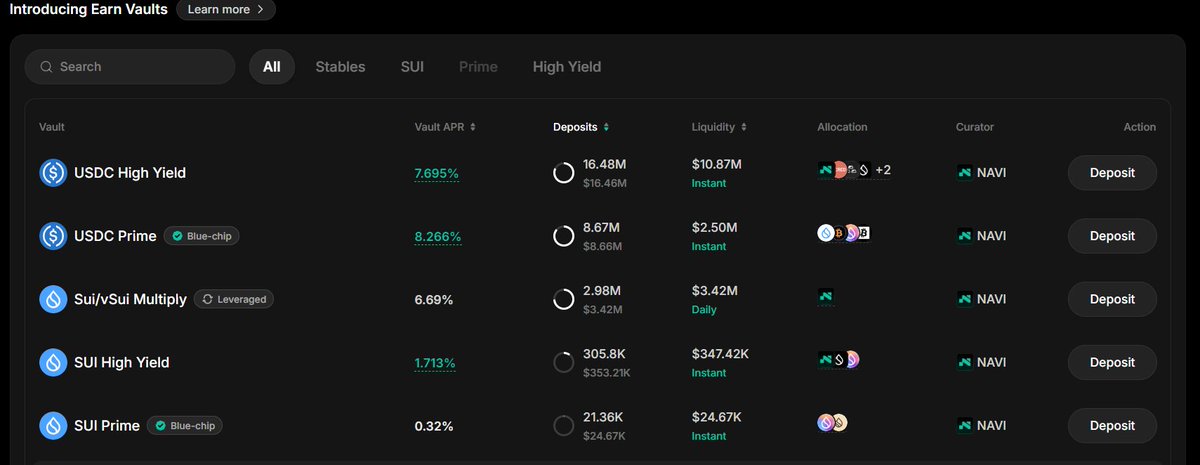The width and height of the screenshot is (1200, 465).
Task: Click the 8.266% APR value
Action: [x=438, y=236]
